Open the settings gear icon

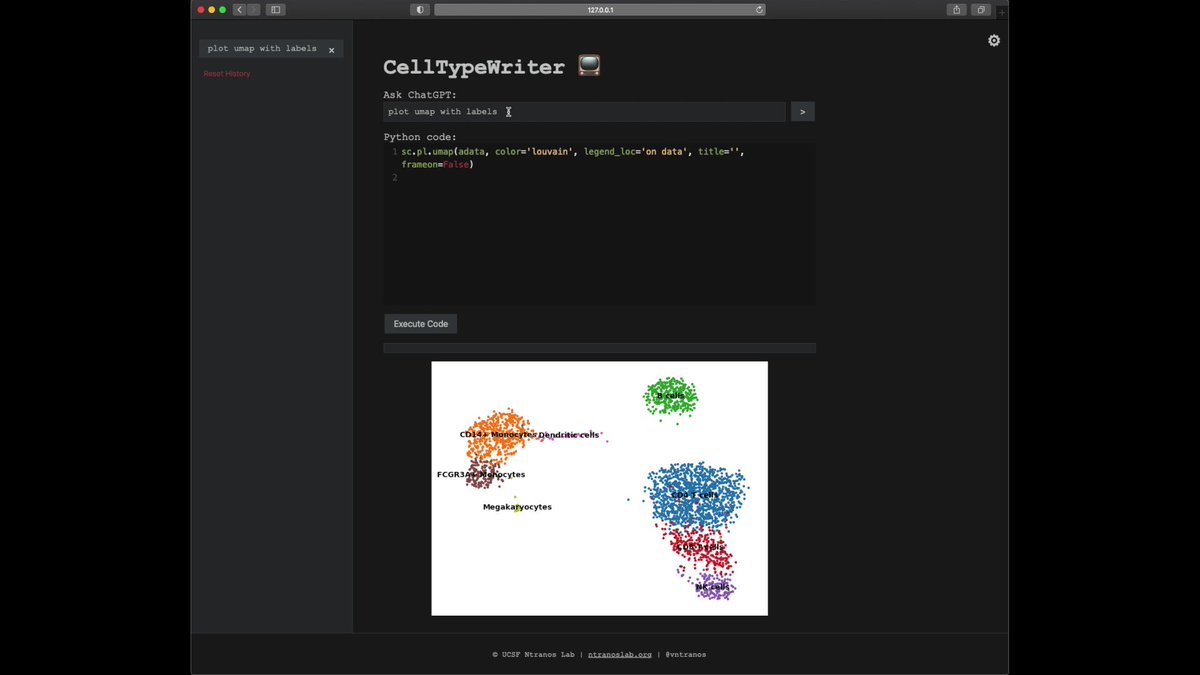coord(993,41)
